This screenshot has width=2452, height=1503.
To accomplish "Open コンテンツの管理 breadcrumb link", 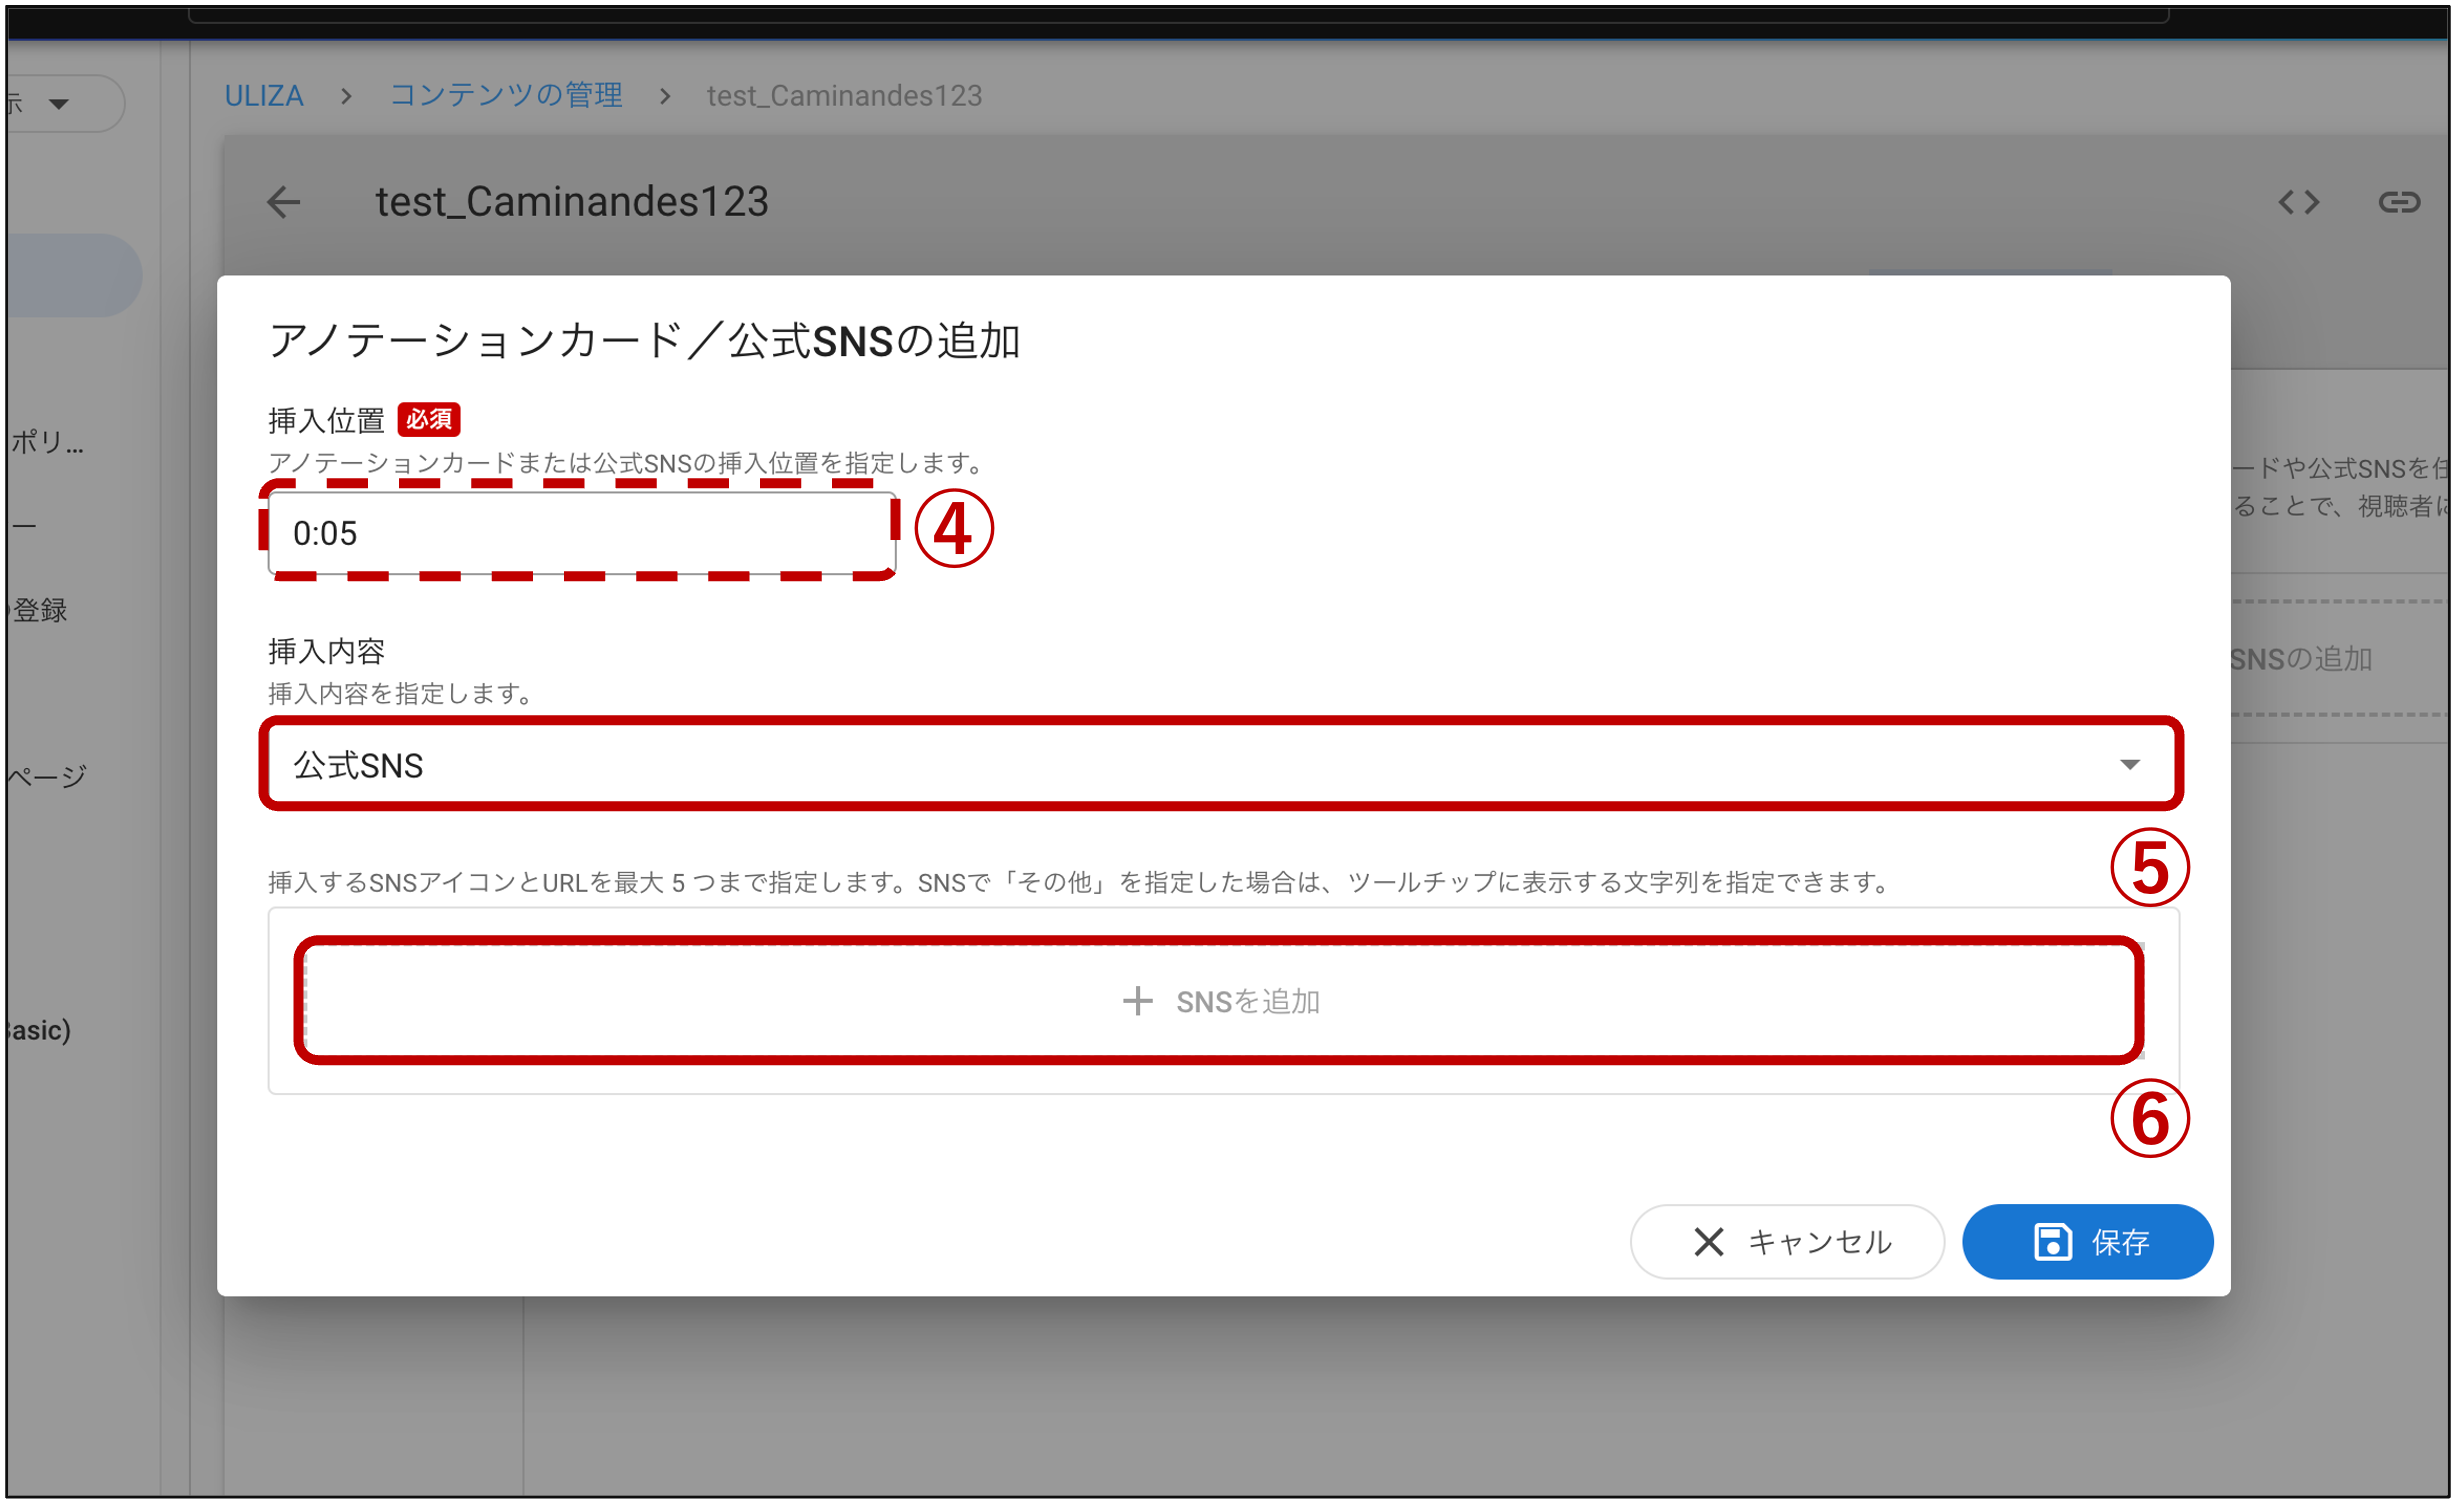I will [505, 96].
